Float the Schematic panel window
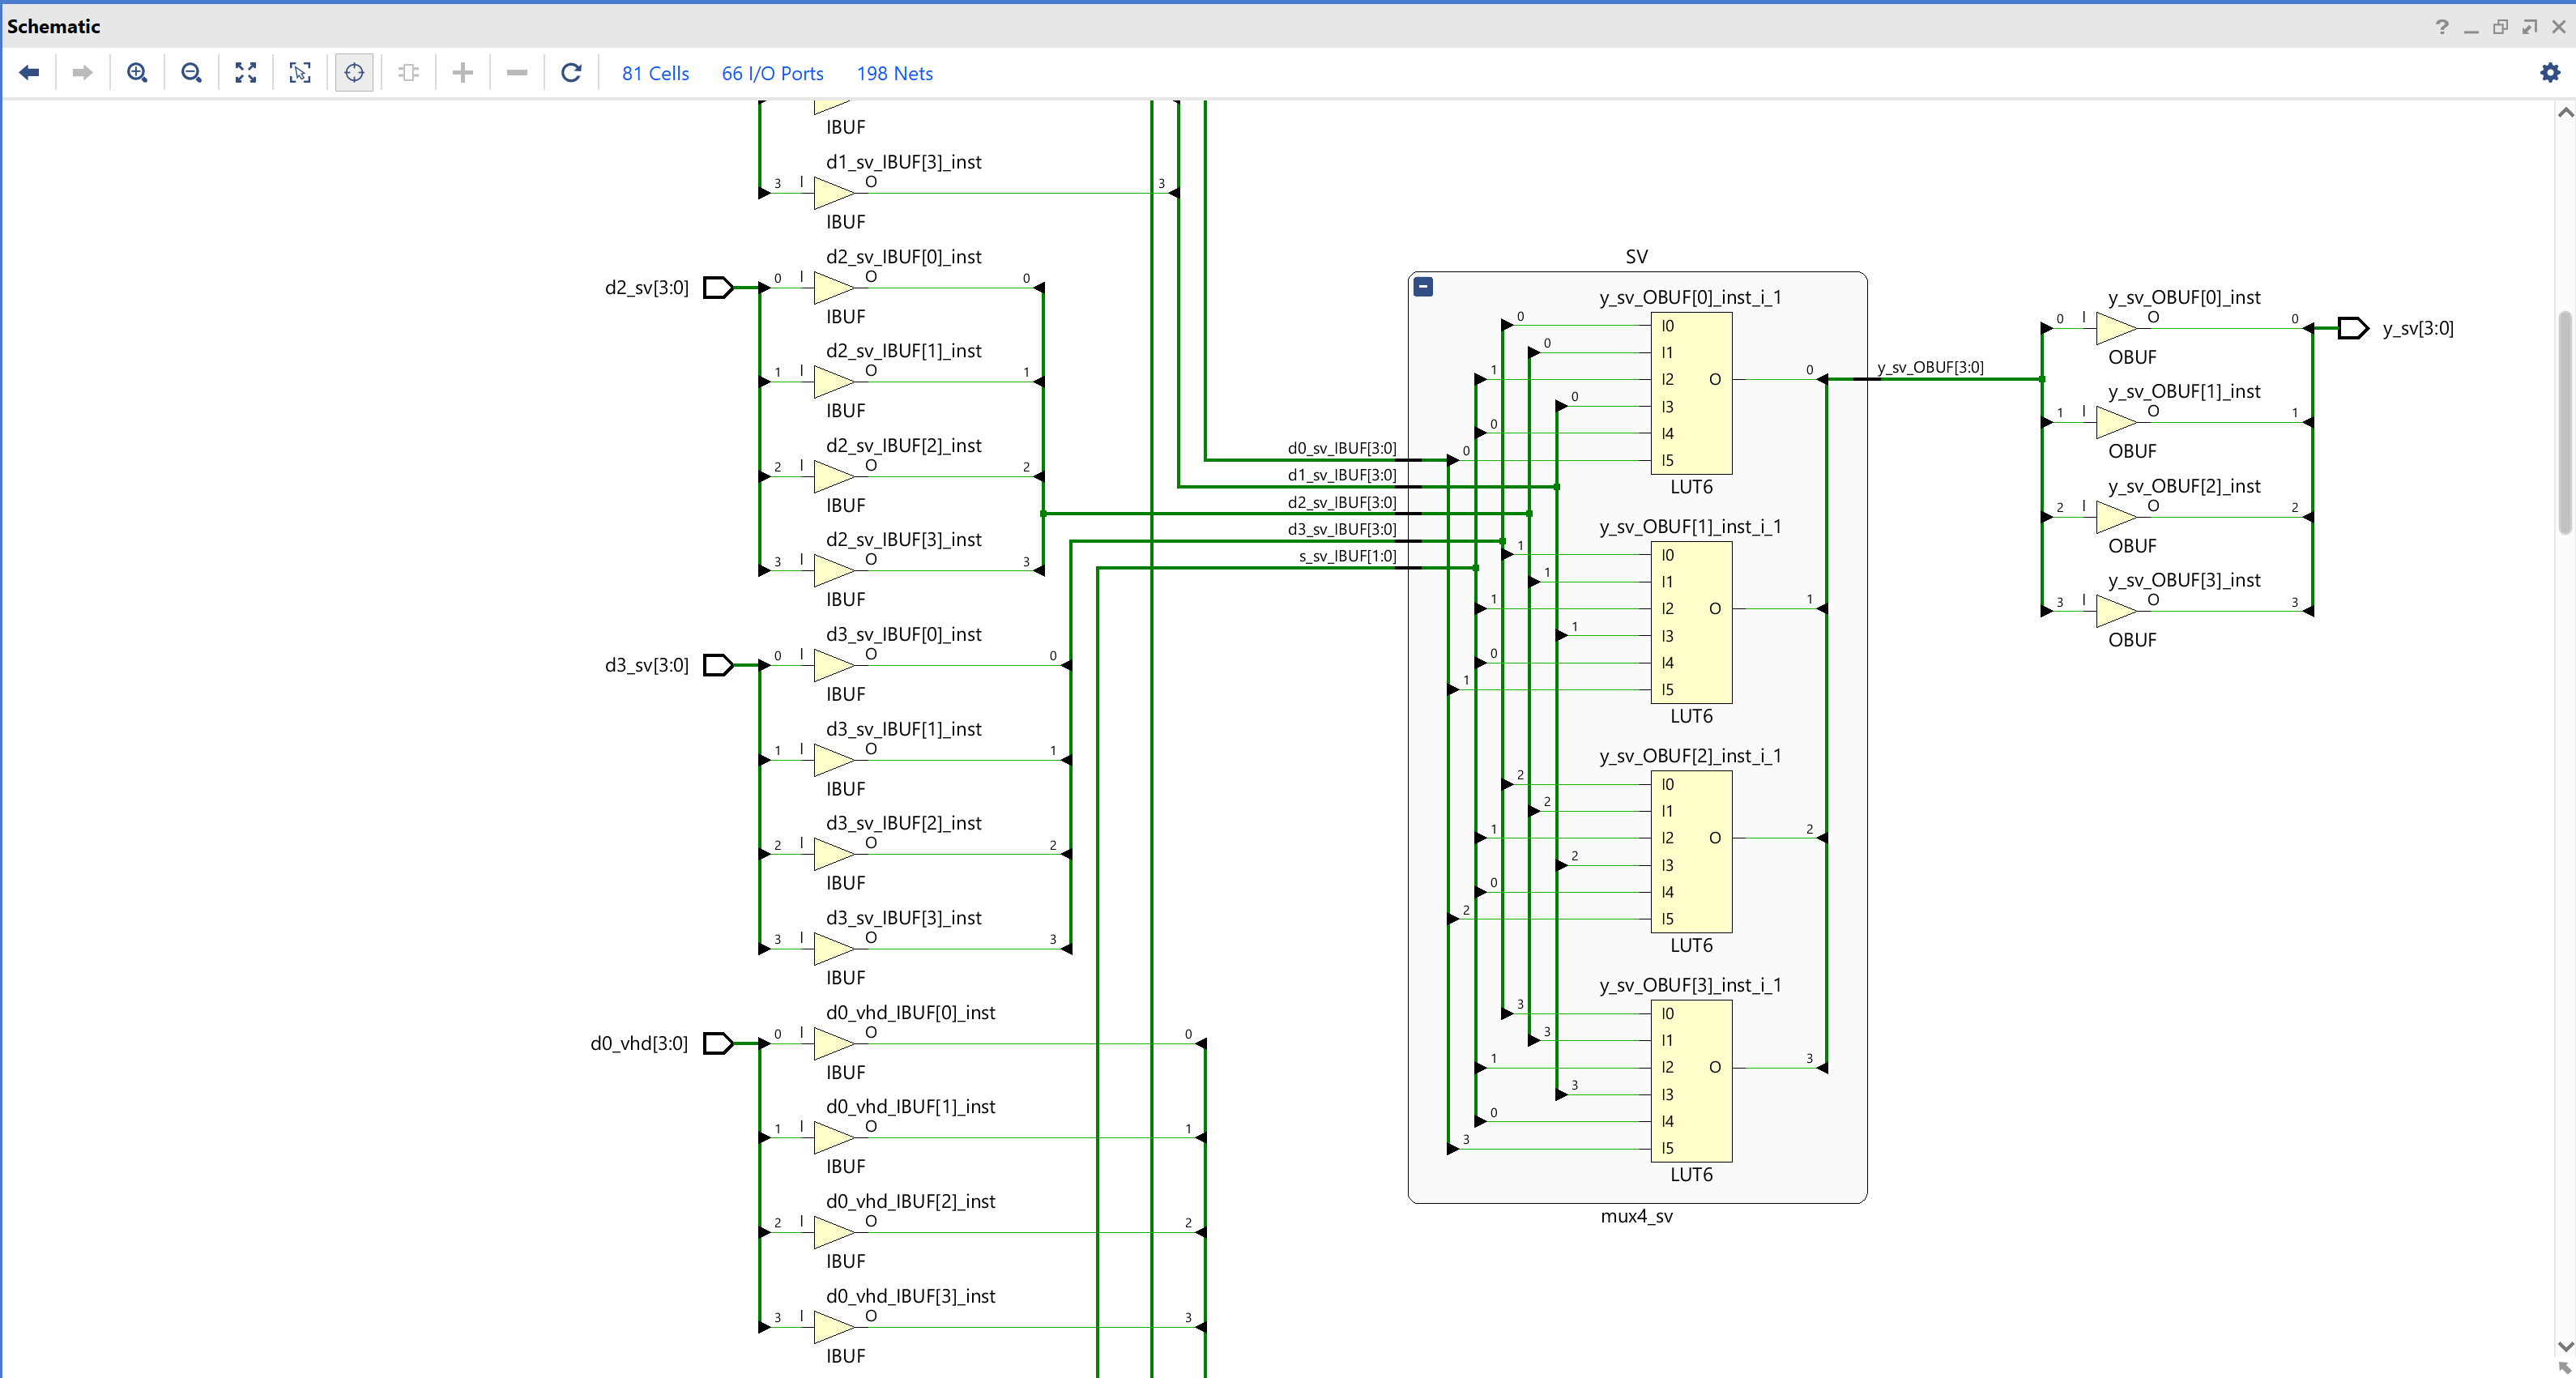Screen dimensions: 2576x1378 pos(2500,27)
